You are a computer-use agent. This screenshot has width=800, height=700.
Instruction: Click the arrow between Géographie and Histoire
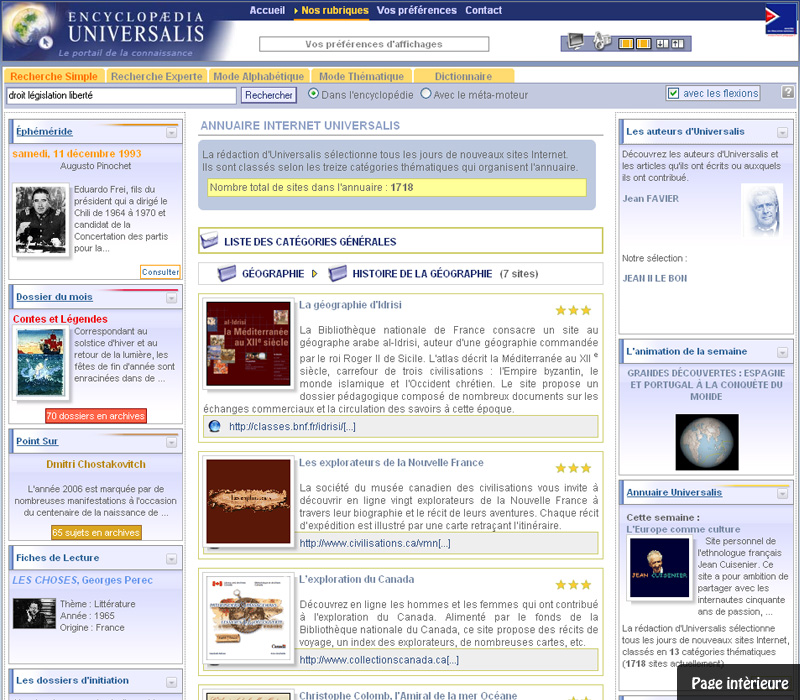tap(314, 273)
